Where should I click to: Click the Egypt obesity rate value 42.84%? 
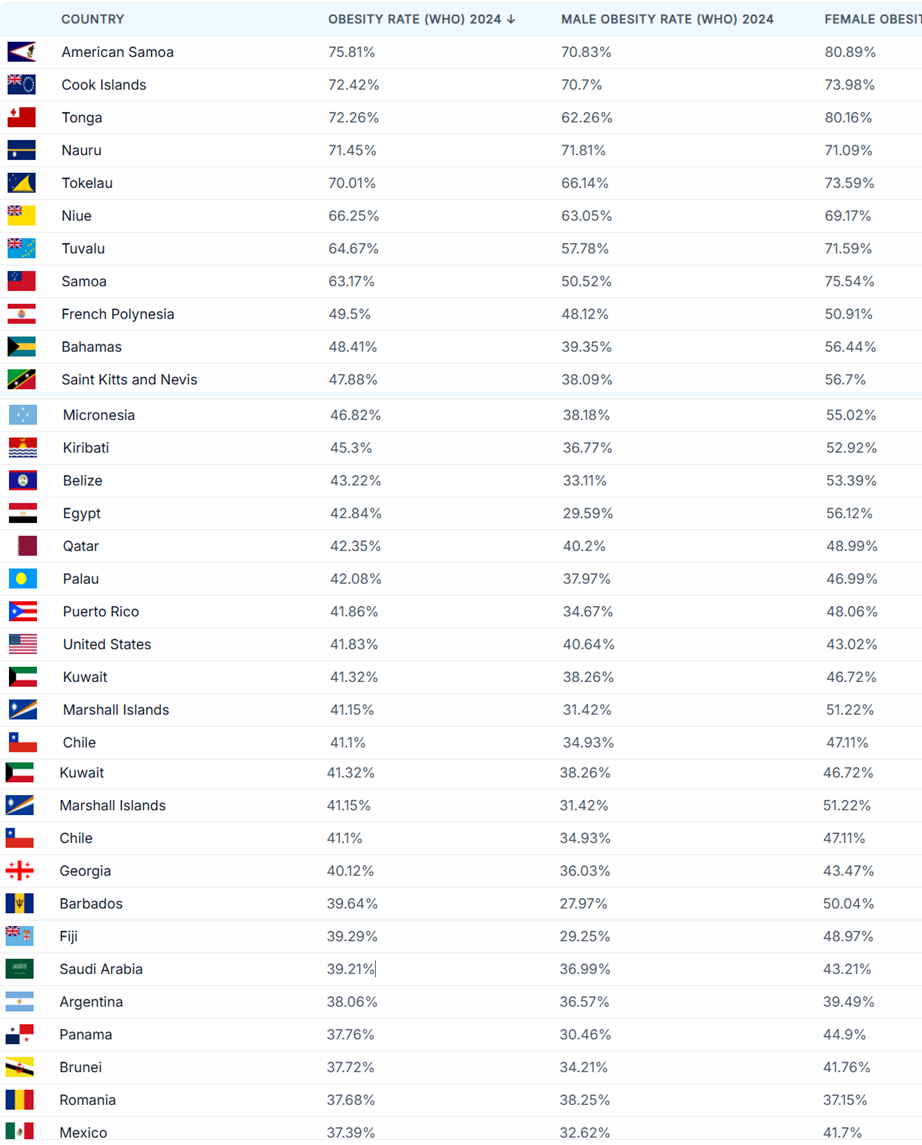(x=356, y=513)
